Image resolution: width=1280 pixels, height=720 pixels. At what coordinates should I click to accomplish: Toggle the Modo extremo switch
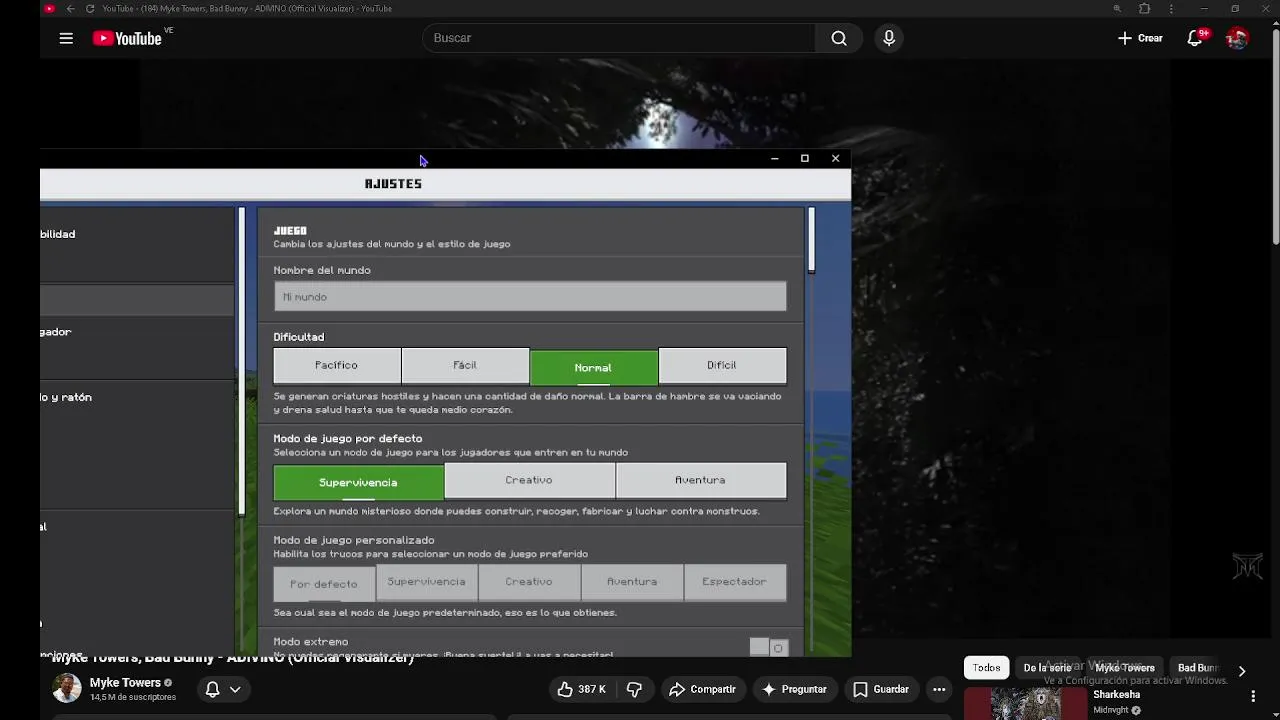point(769,648)
